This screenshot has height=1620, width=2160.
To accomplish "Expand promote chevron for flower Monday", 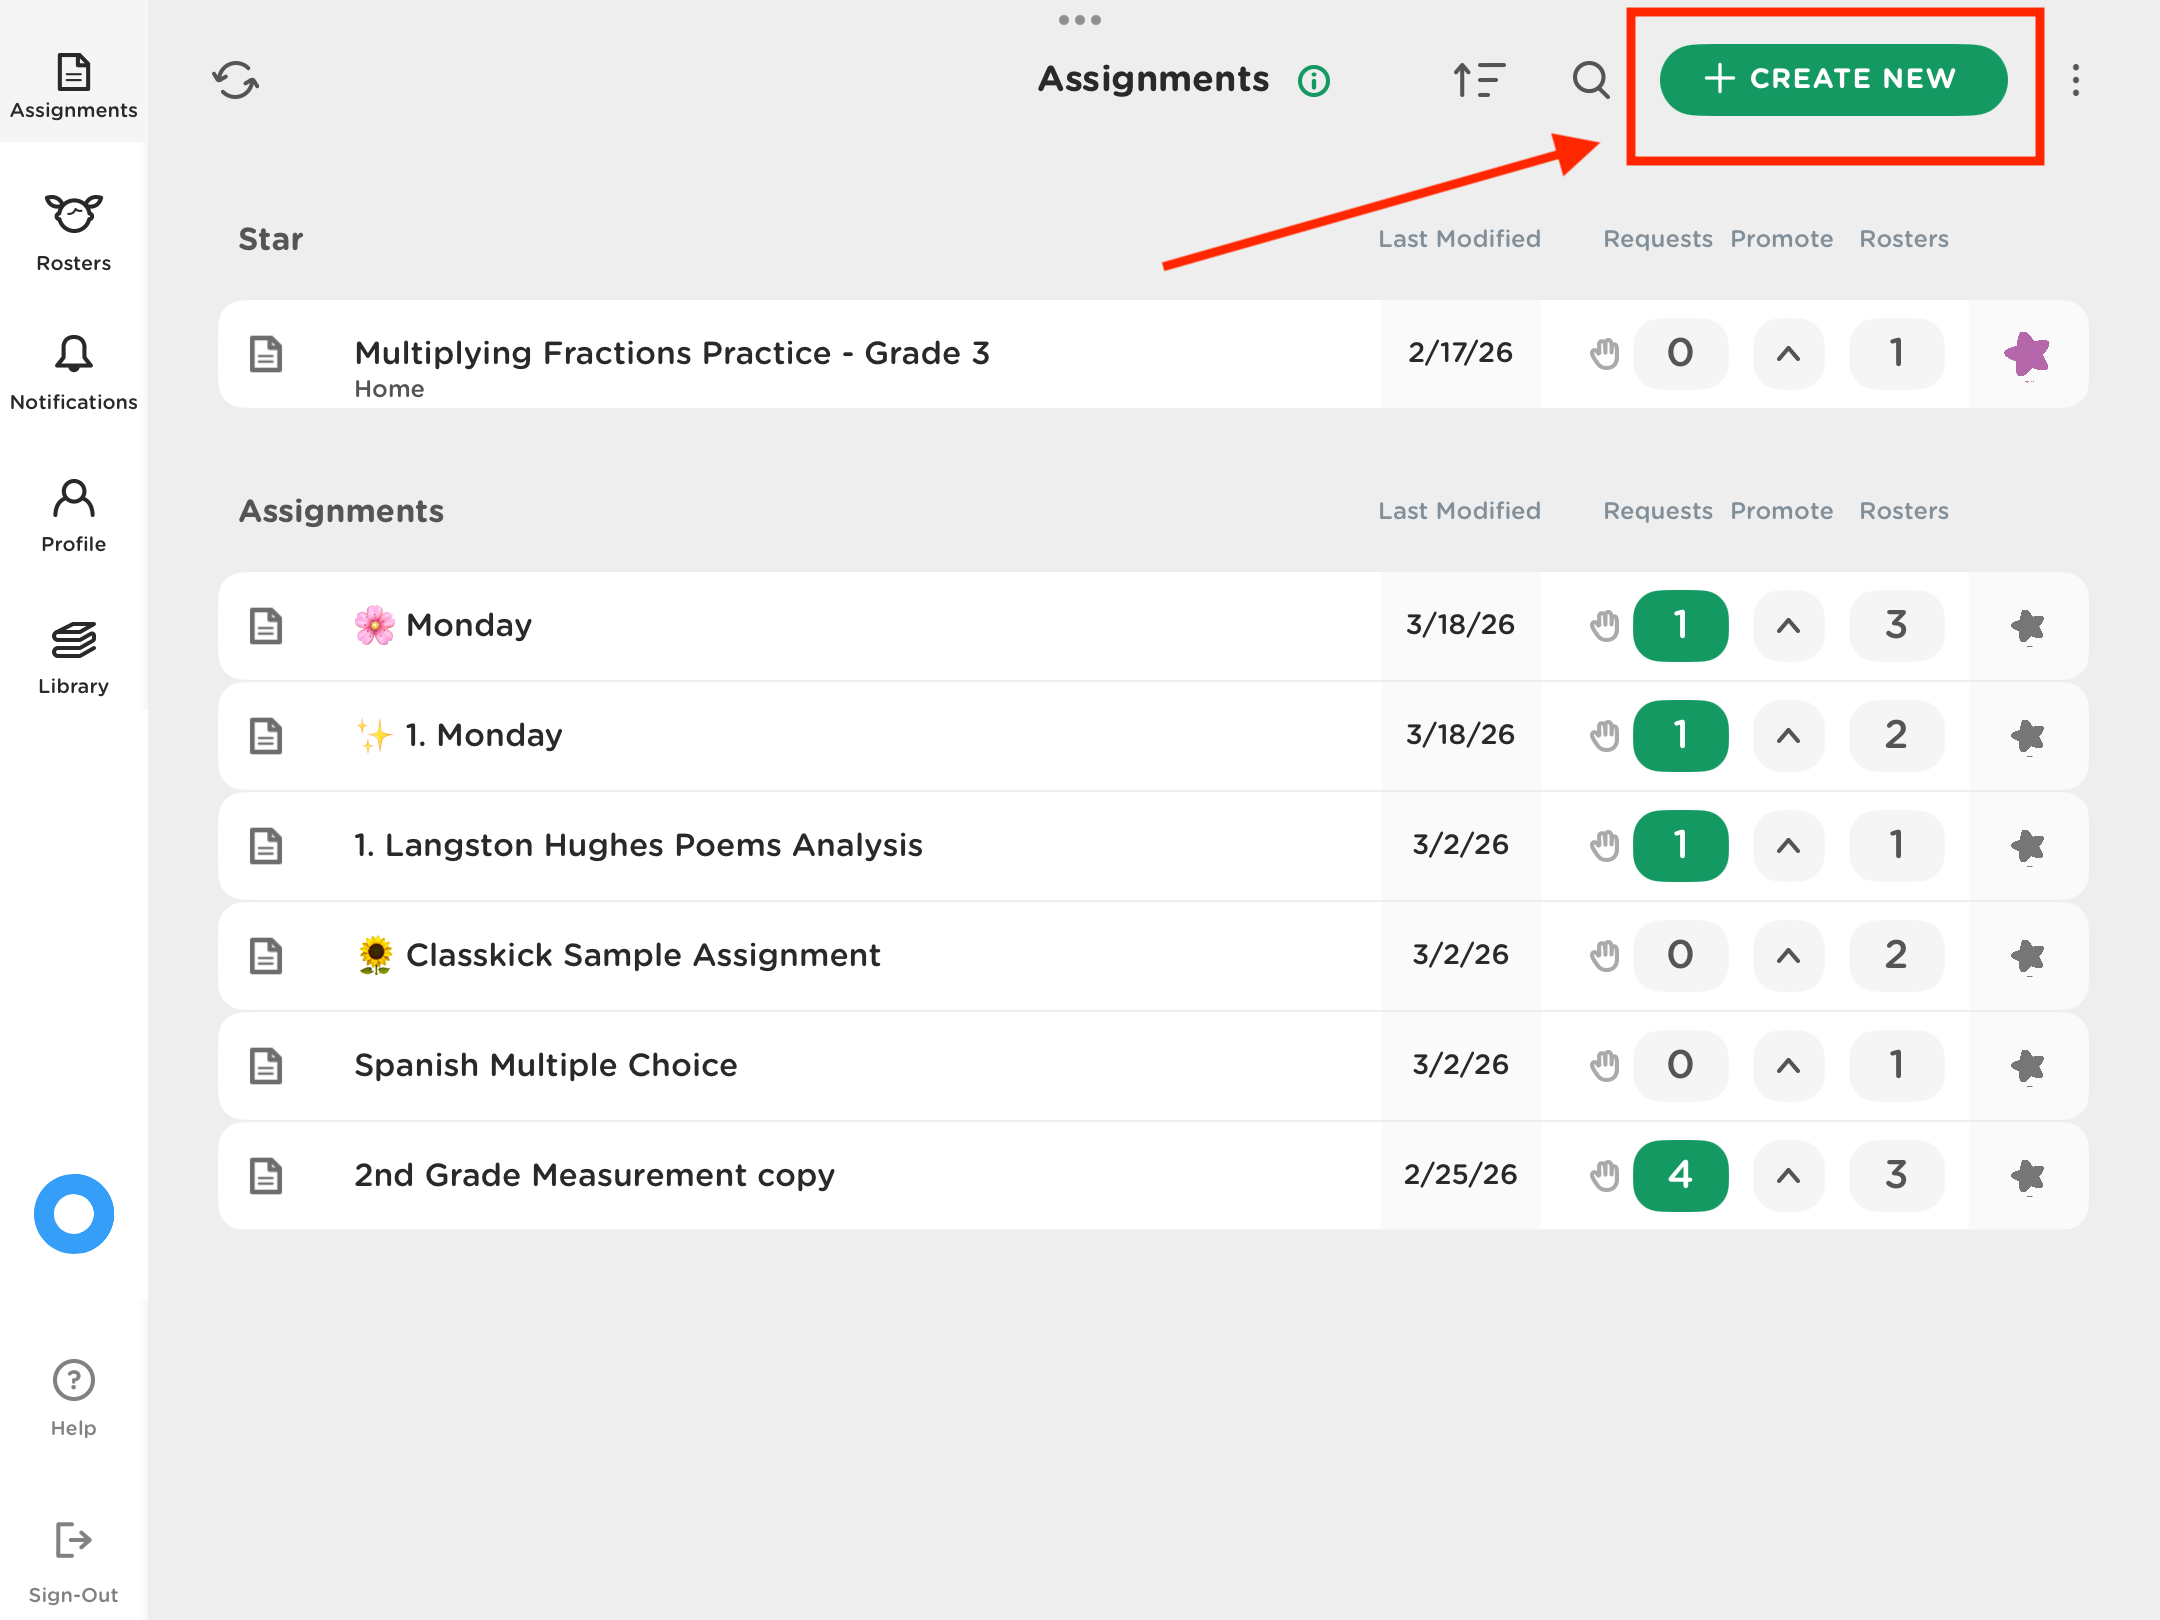I will tap(1789, 626).
